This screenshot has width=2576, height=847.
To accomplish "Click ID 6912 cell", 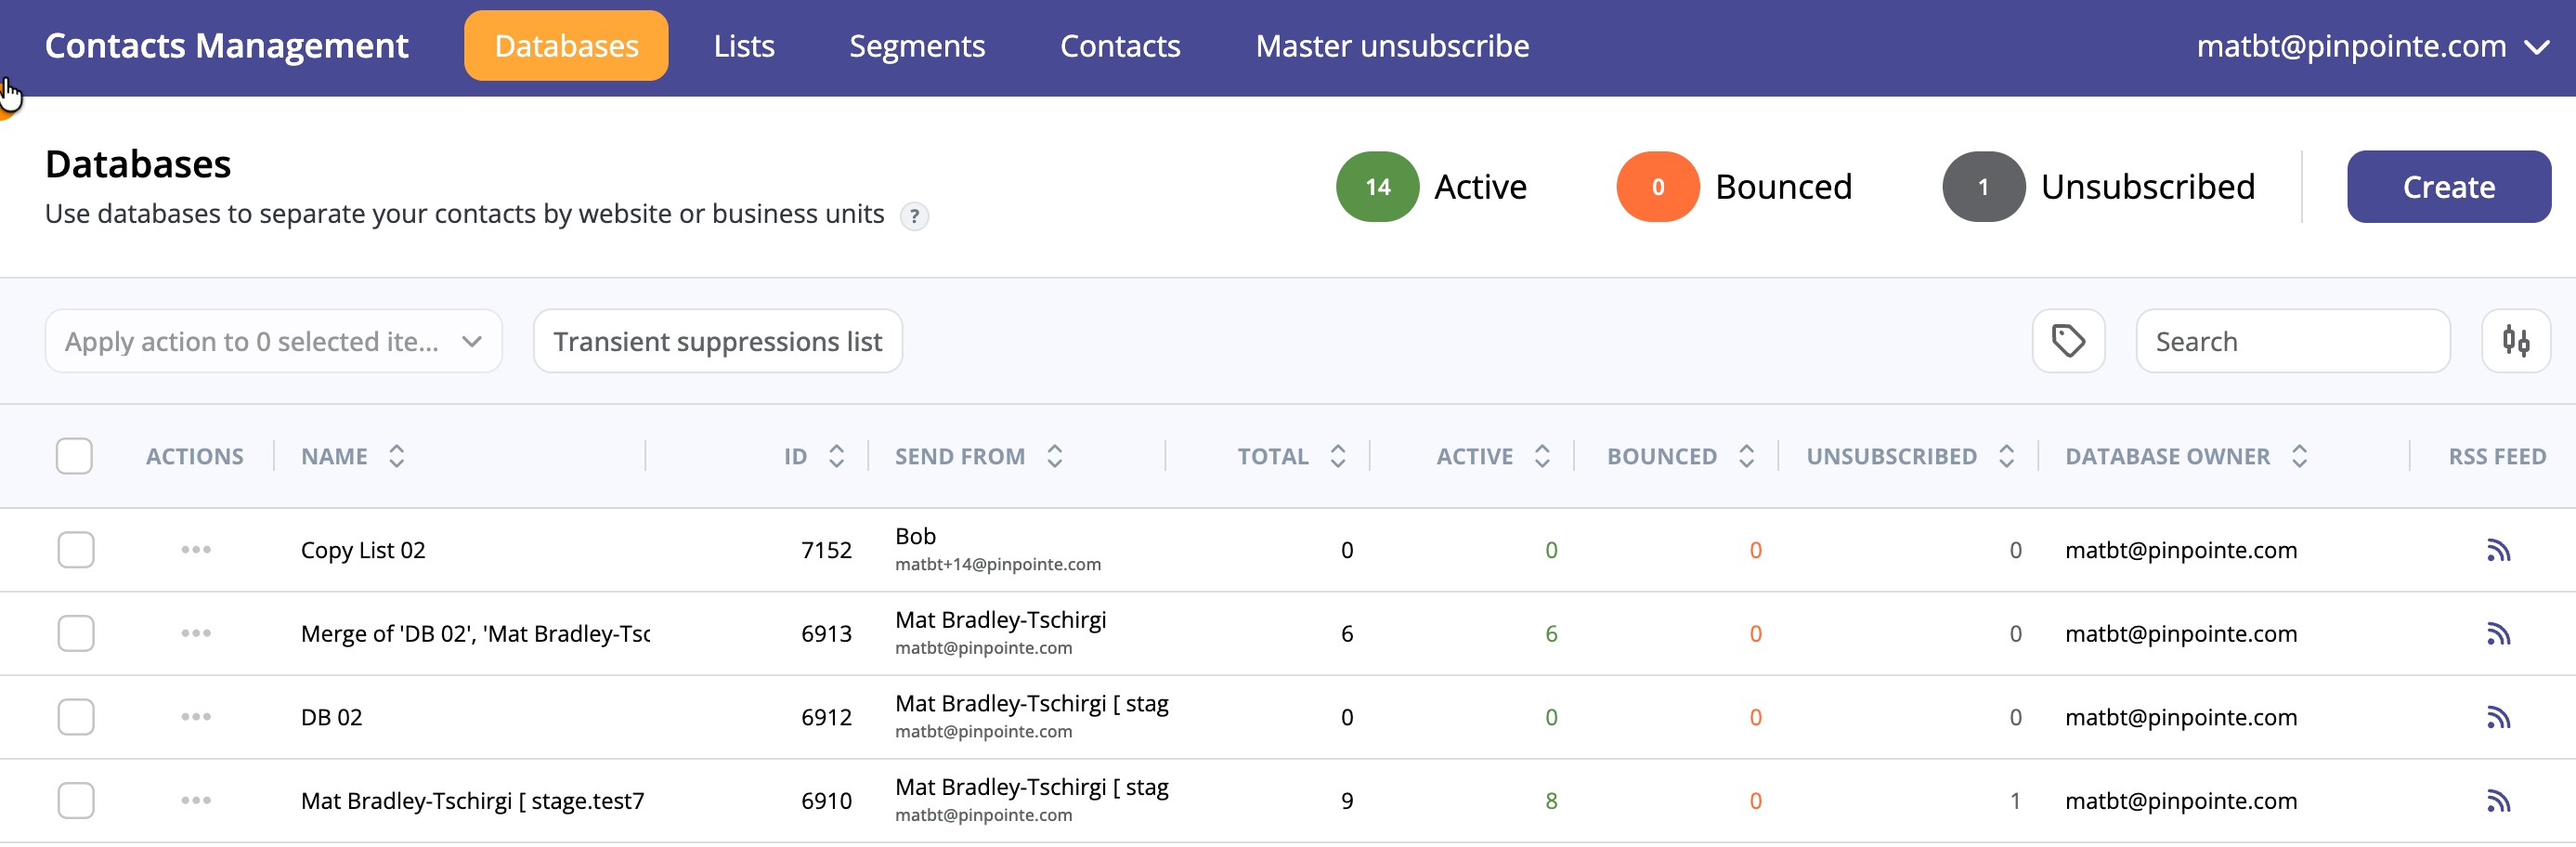I will 826,717.
